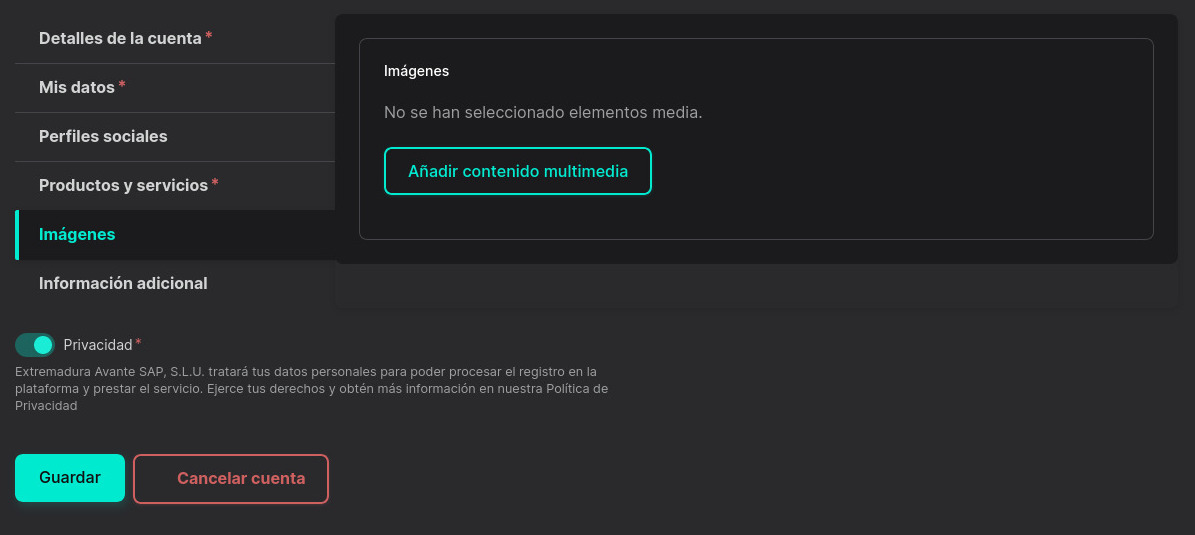Go to Productos y servicios tab
Screen dimensions: 1195x535
[x=123, y=185]
